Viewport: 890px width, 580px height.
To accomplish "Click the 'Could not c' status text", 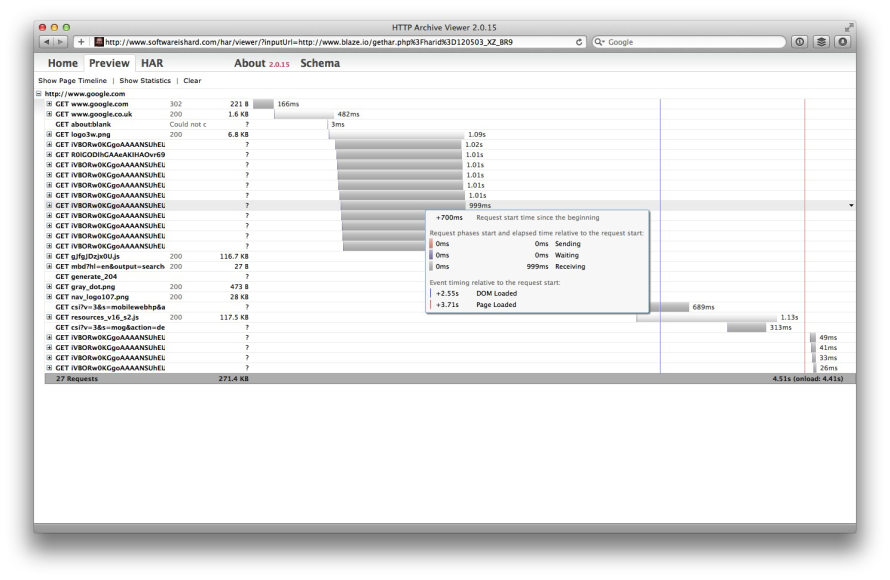I will pyautogui.click(x=188, y=124).
